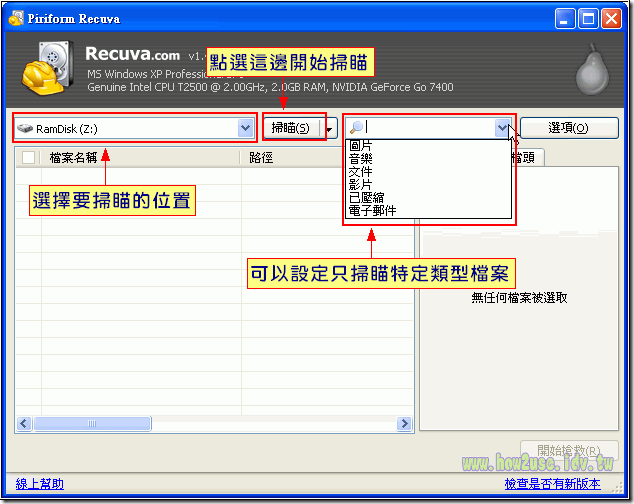
Task: Tick the select-all checkbox in file list header
Action: point(28,157)
